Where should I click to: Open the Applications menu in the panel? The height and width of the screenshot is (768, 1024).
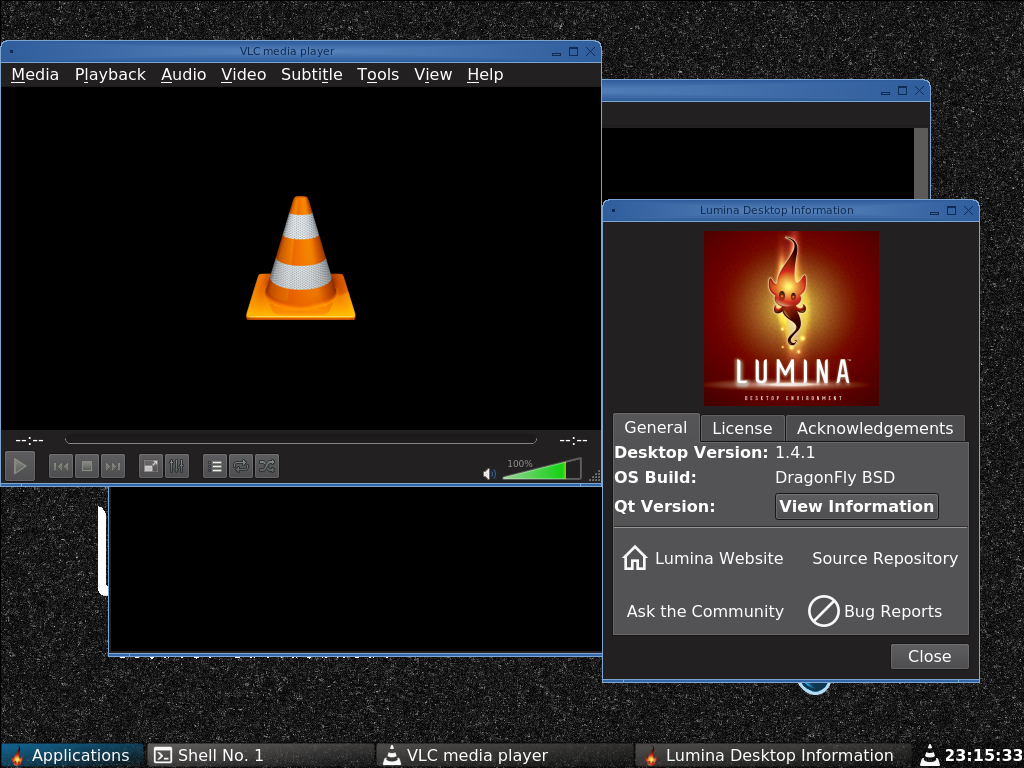point(72,756)
